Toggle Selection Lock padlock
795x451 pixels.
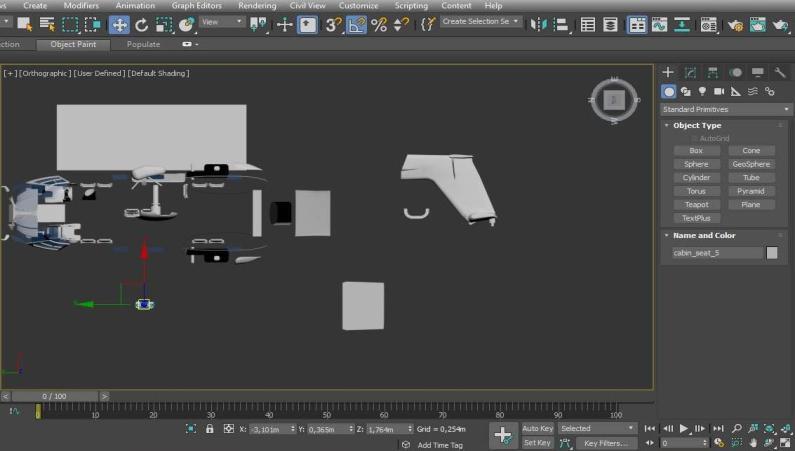pos(209,429)
